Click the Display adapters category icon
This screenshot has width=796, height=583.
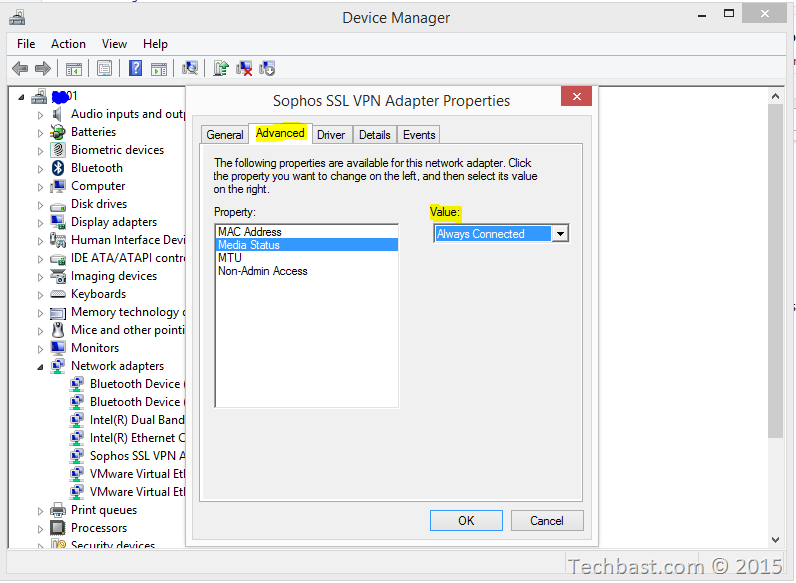click(58, 222)
